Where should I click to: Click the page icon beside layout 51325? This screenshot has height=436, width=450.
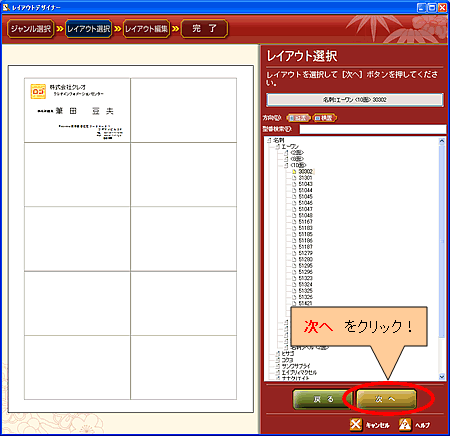tap(294, 291)
